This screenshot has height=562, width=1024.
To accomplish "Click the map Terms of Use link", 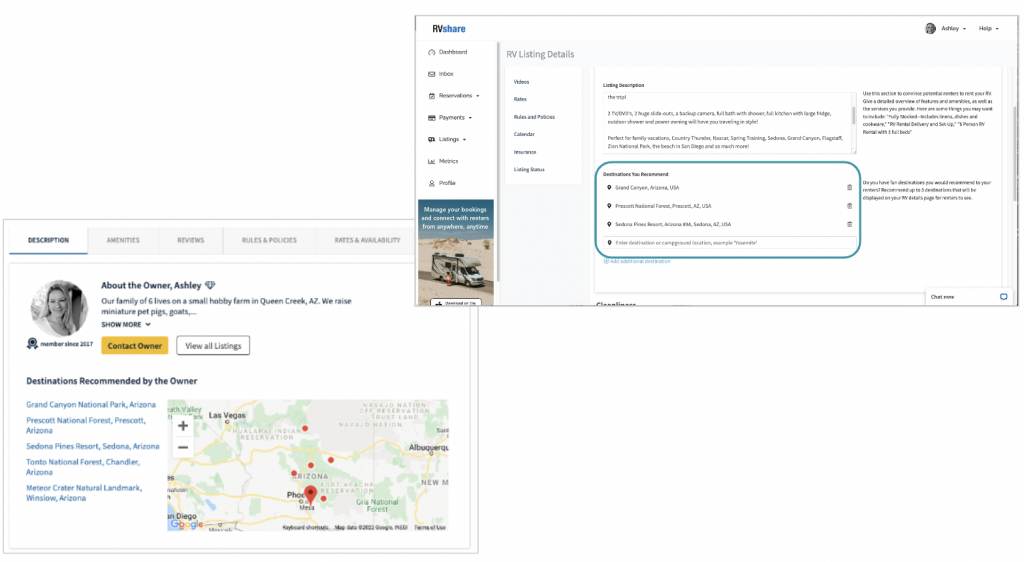I will 430,527.
